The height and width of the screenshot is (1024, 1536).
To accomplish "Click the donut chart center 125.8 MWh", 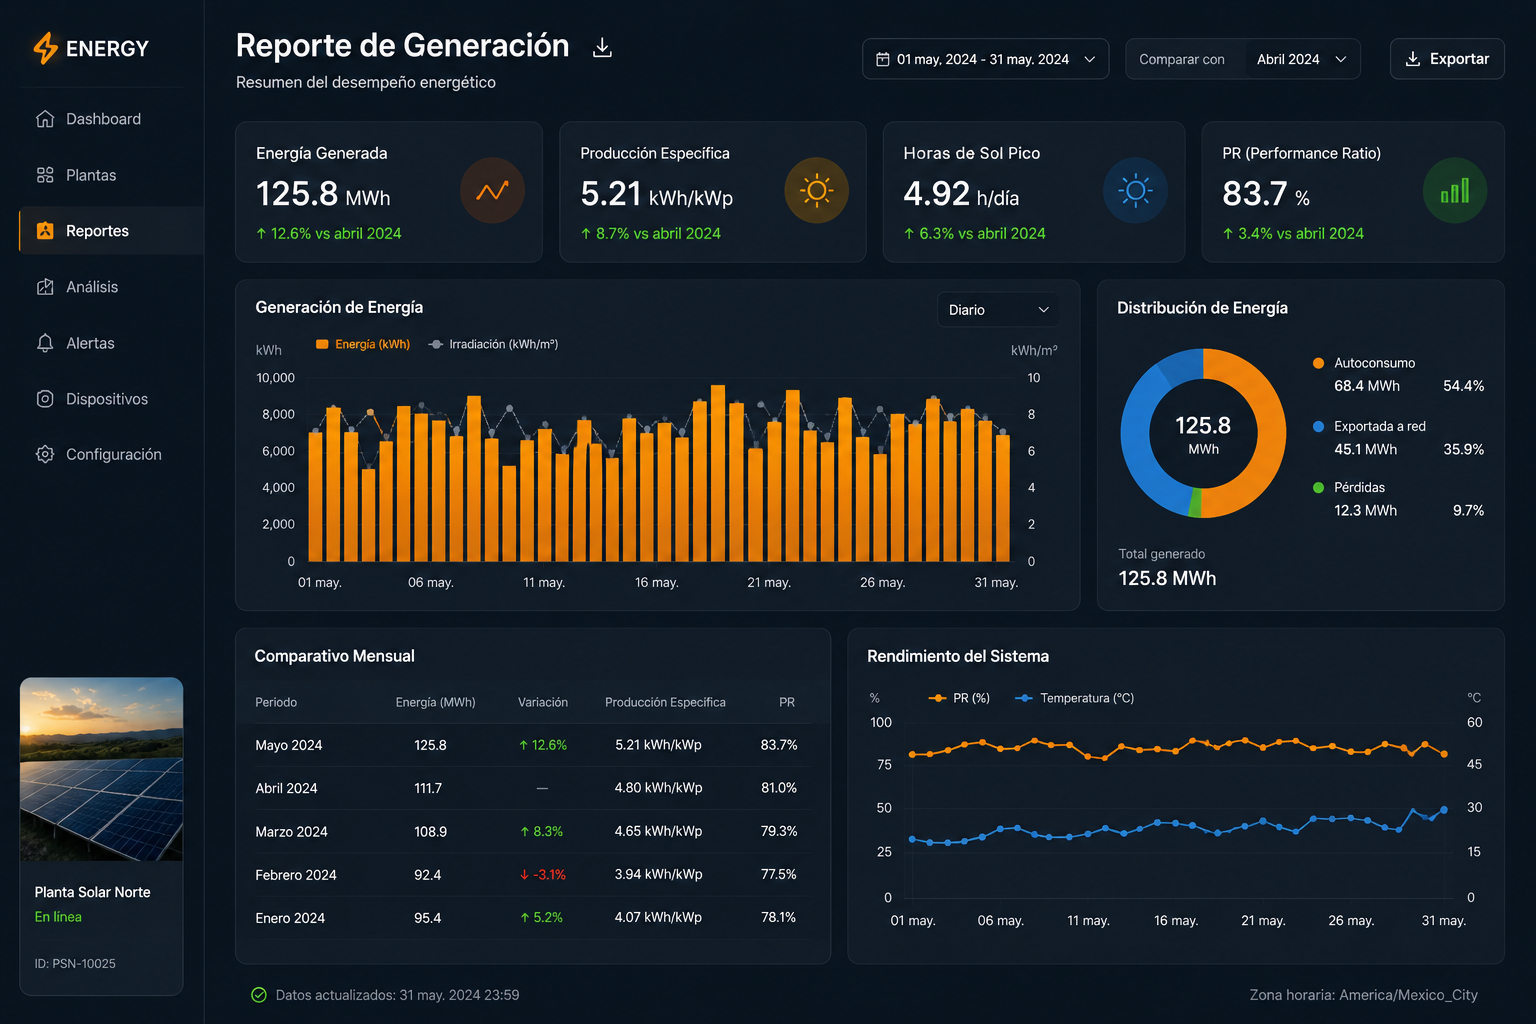I will tap(1203, 435).
